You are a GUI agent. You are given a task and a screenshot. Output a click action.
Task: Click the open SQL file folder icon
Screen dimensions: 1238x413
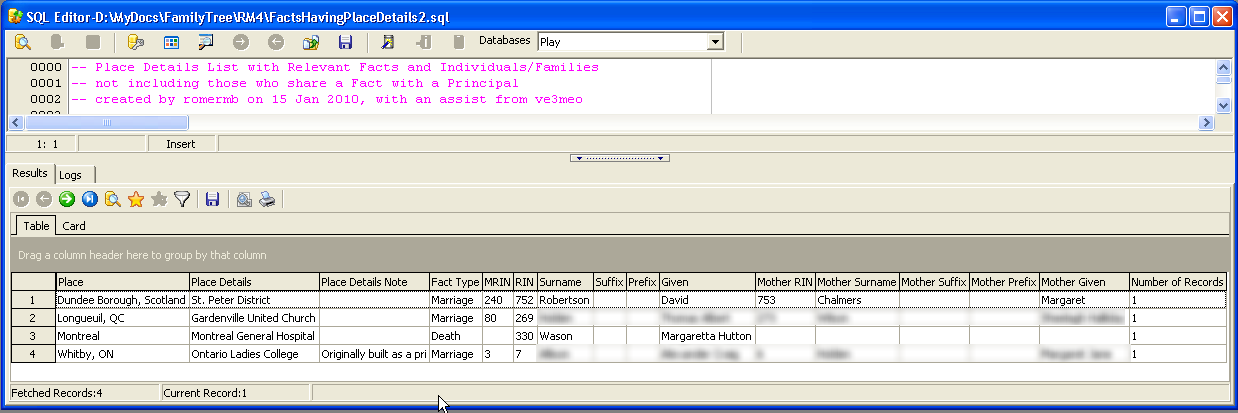point(311,42)
